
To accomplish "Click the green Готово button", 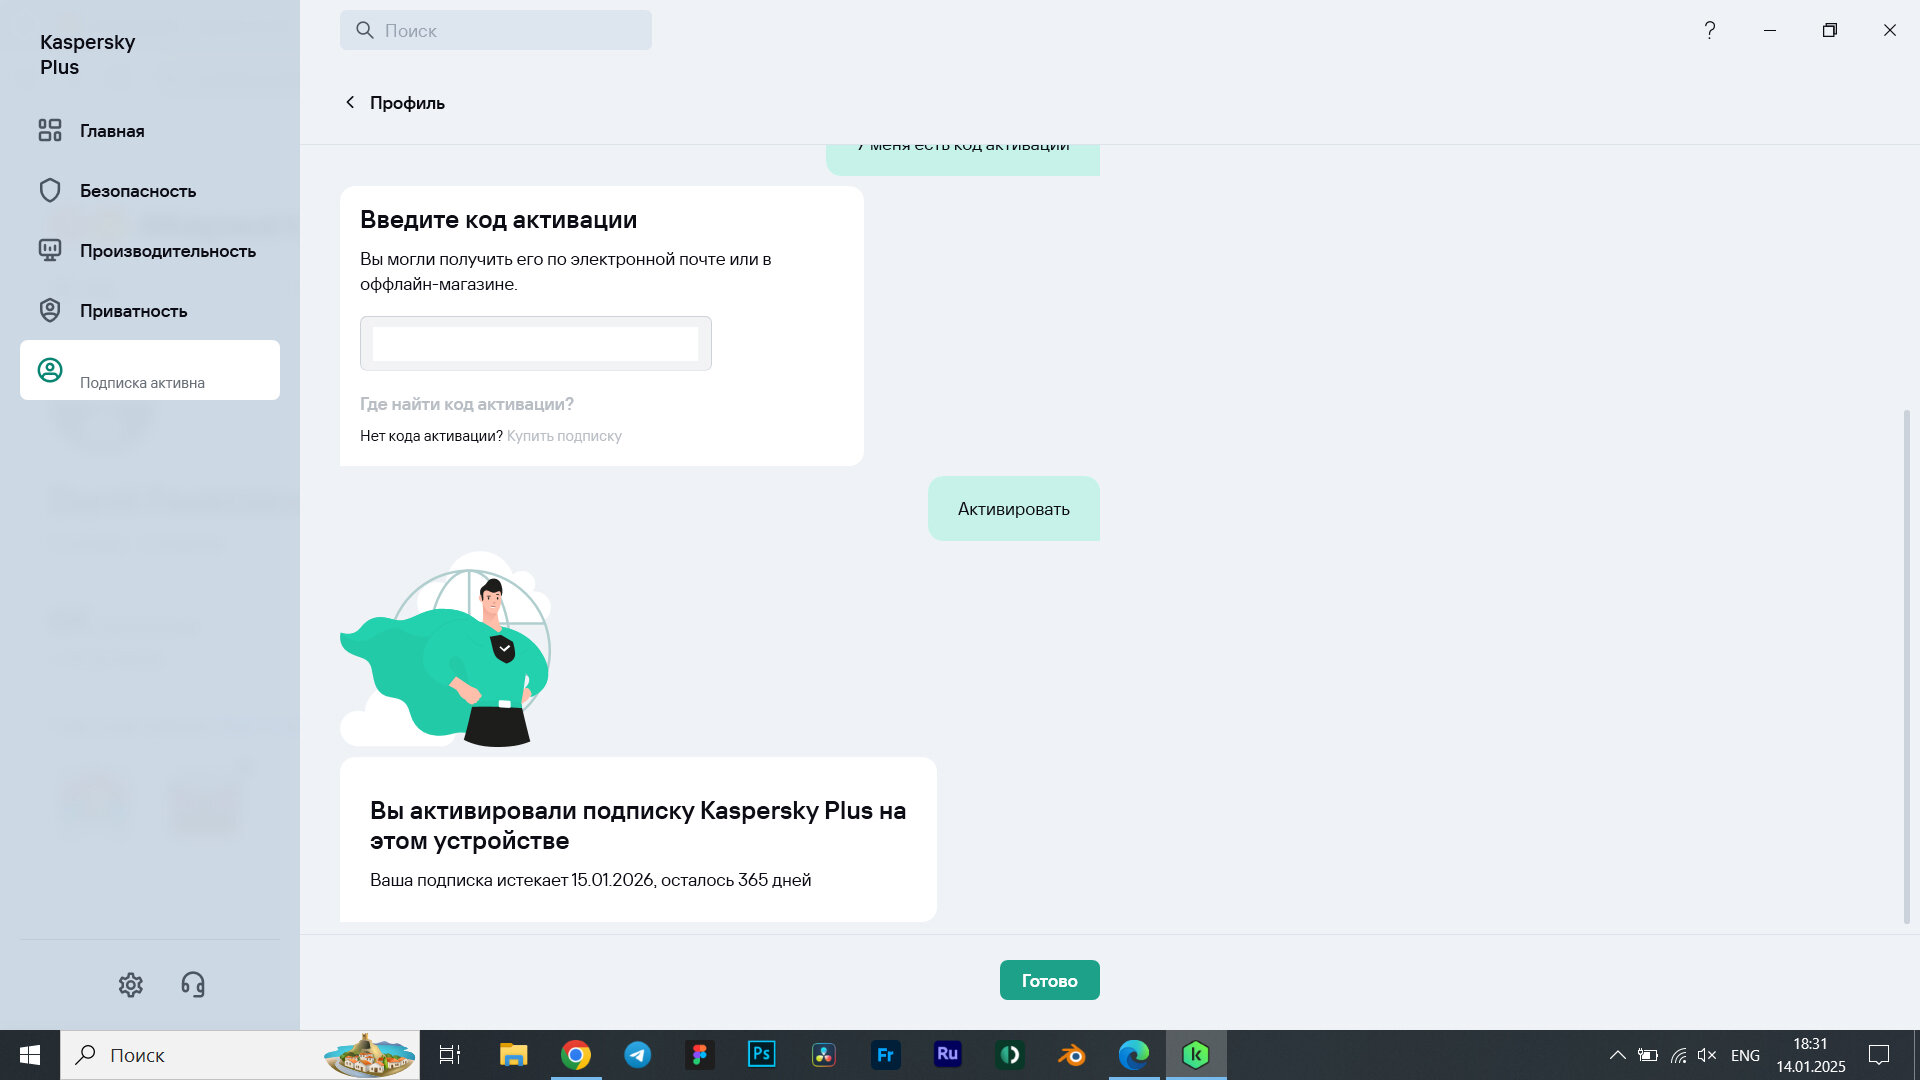I will [x=1050, y=980].
